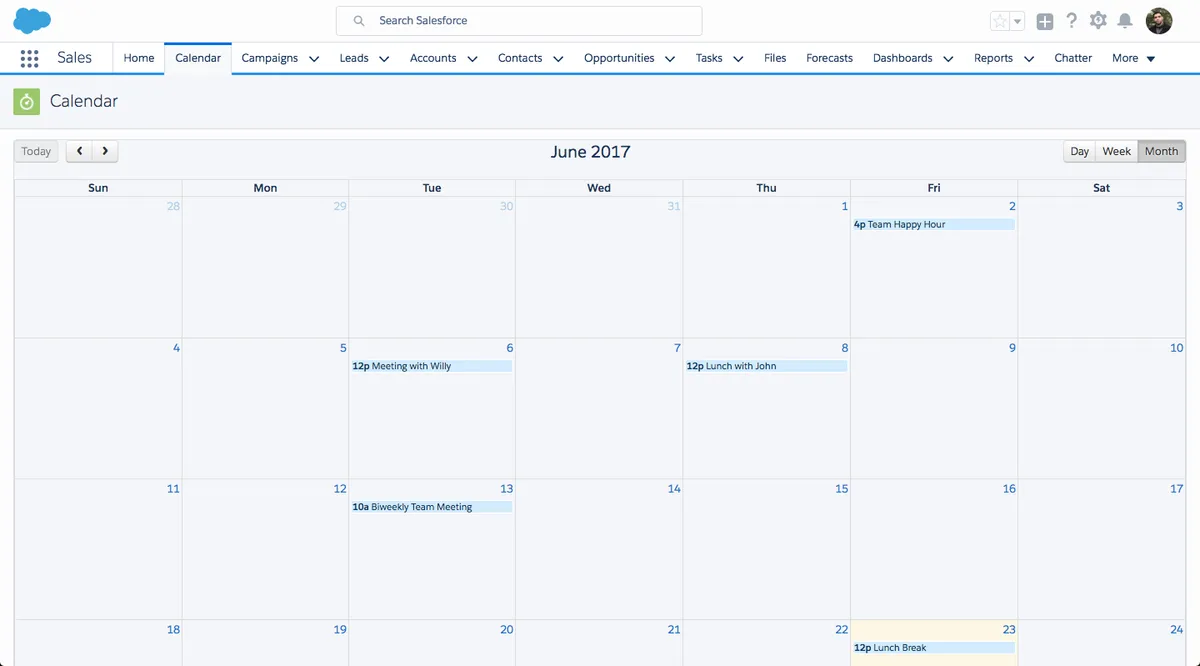The image size is (1200, 666).
Task: Open the global actions plus icon
Action: (x=1045, y=21)
